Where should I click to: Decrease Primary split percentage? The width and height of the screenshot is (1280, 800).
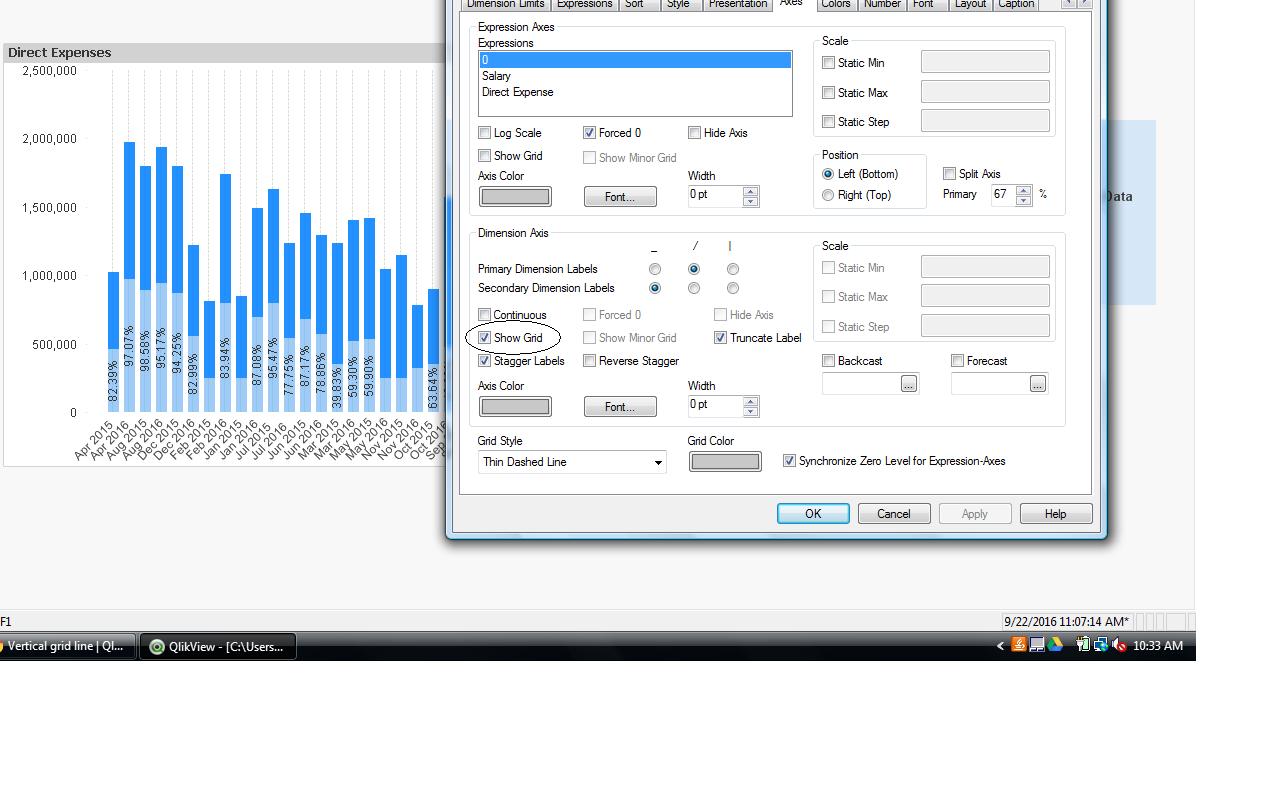click(x=1023, y=200)
